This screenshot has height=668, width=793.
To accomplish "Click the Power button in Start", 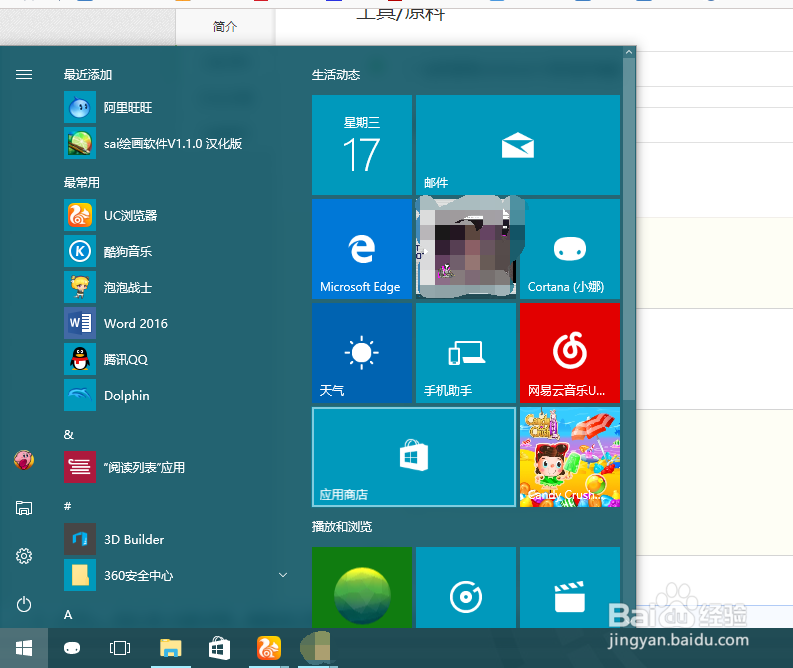I will [24, 604].
